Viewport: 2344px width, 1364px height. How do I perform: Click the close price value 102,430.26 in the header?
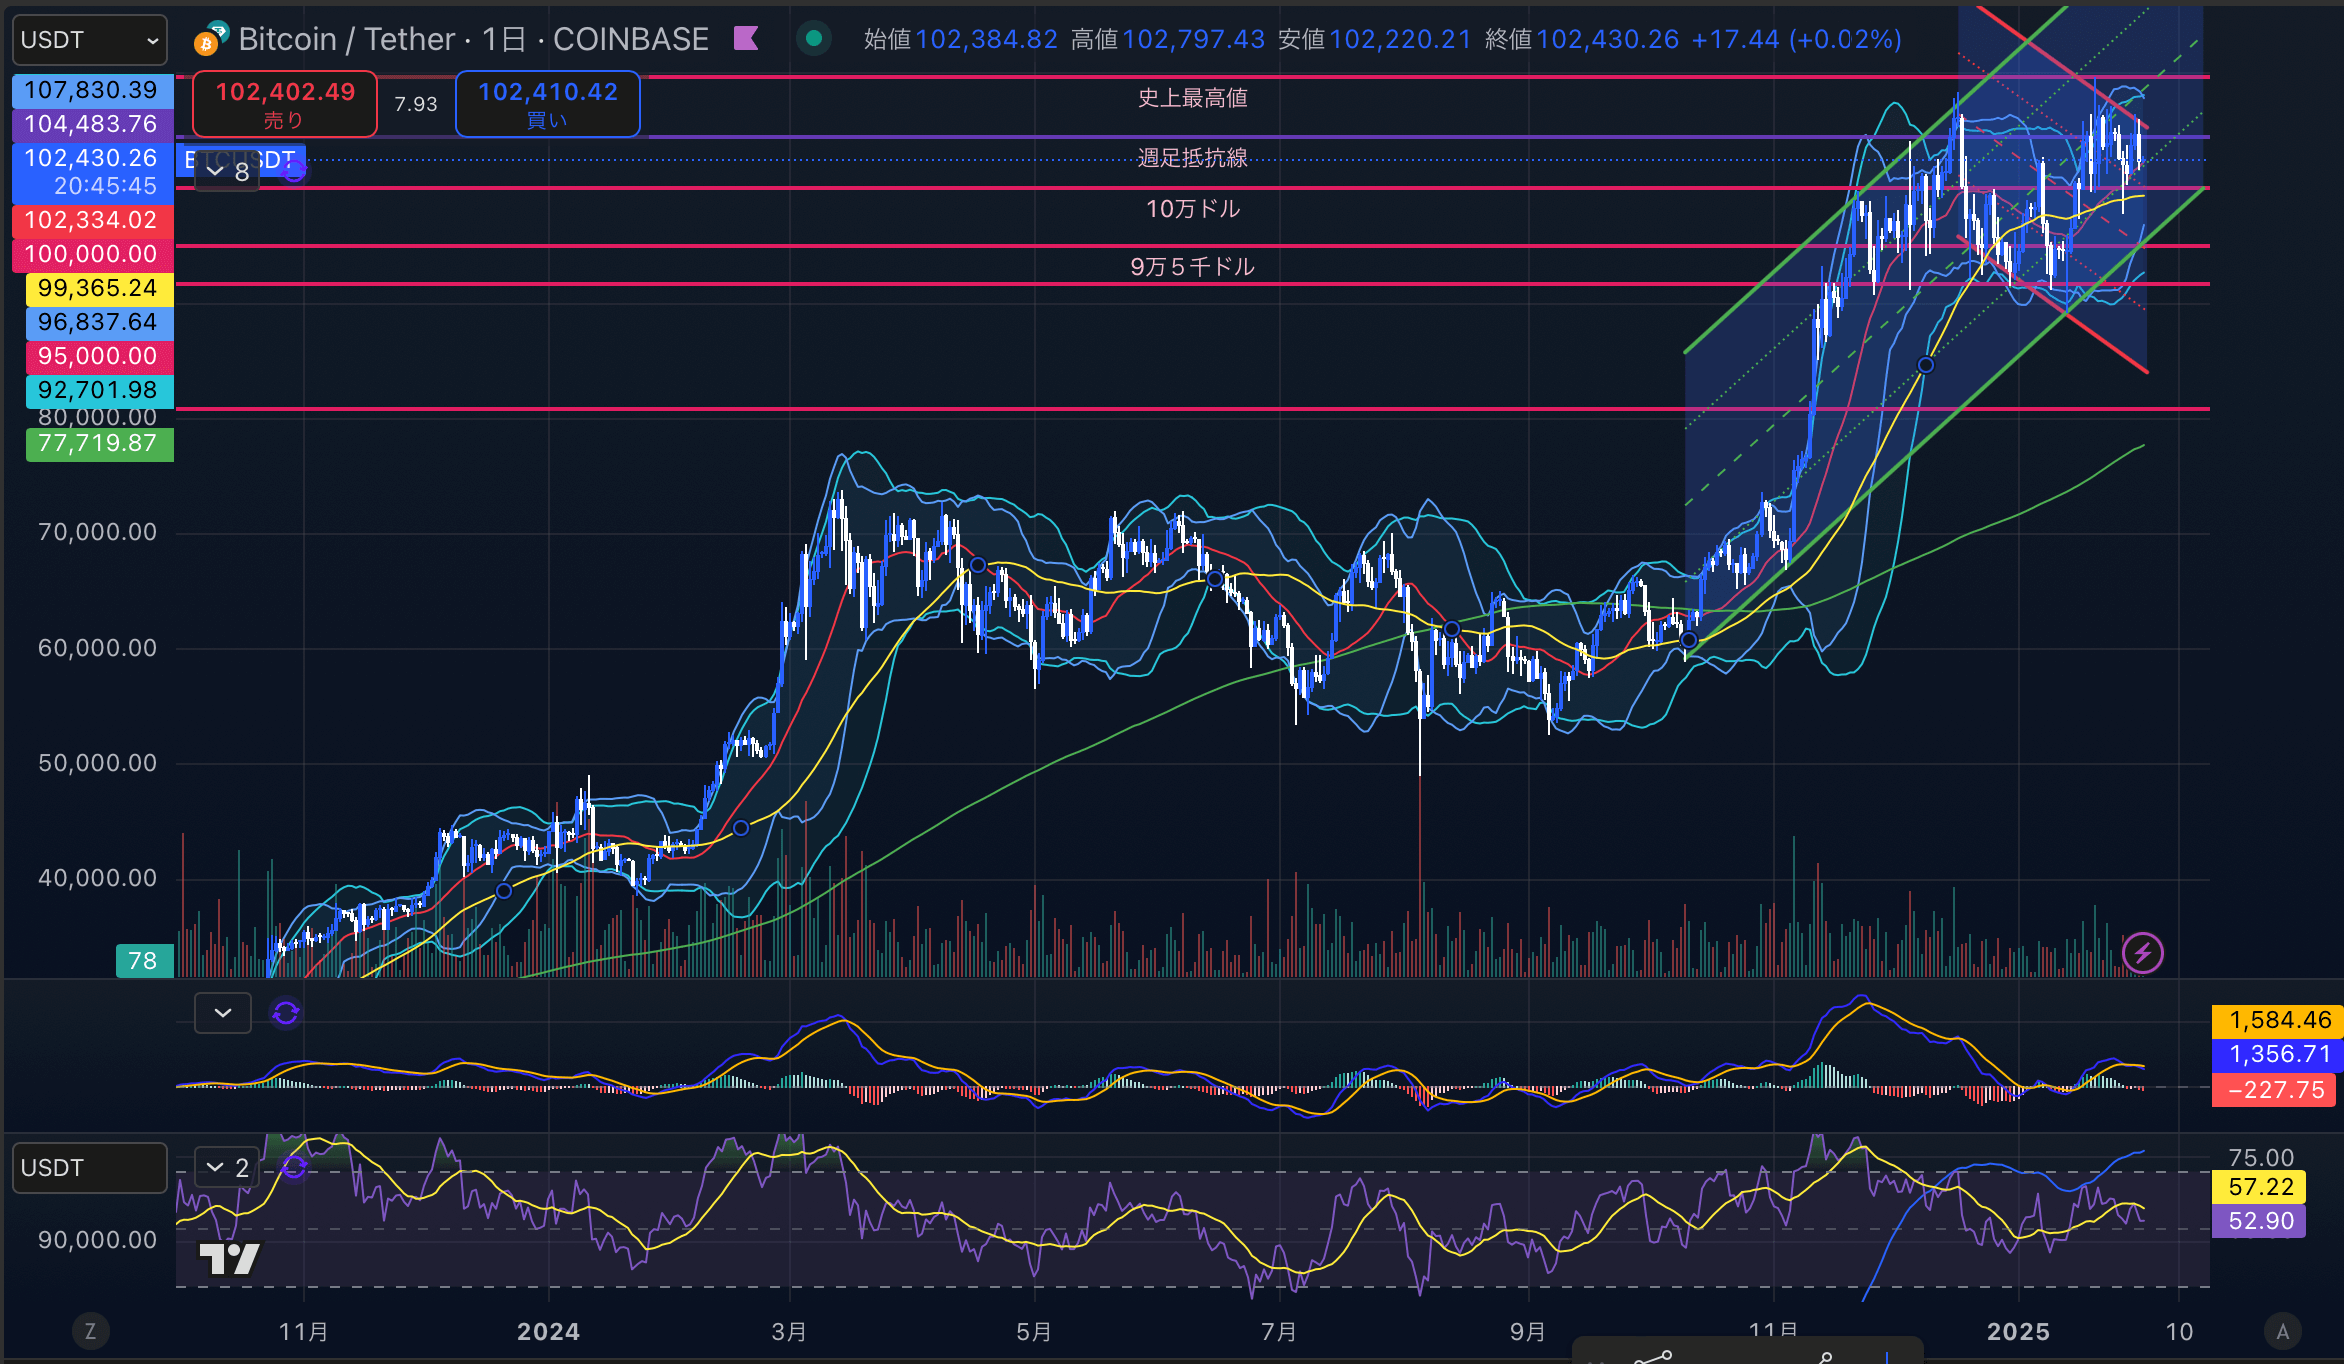1607,39
